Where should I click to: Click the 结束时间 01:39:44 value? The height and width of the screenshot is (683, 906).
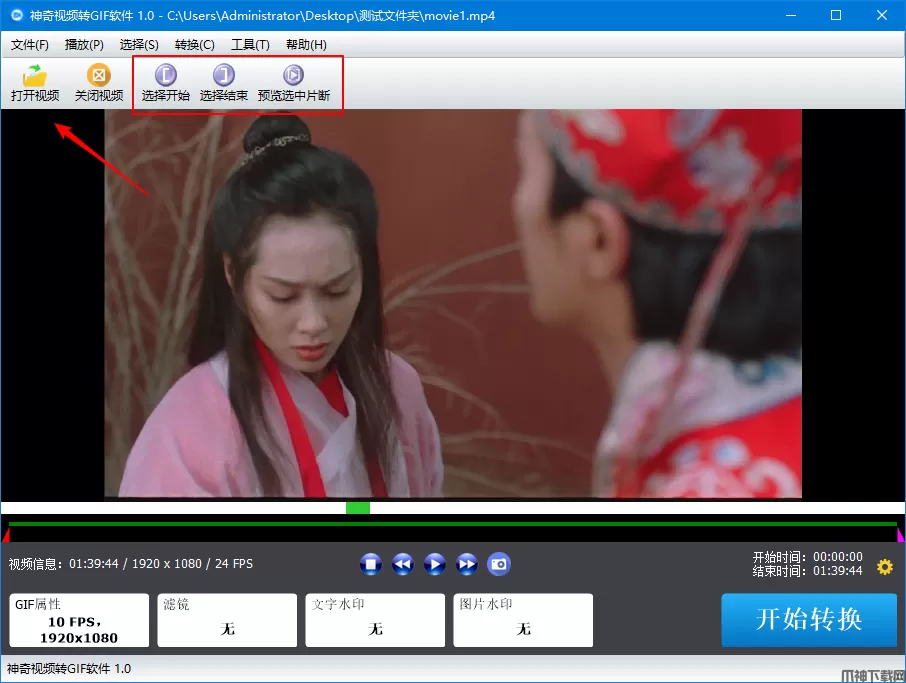tap(838, 571)
